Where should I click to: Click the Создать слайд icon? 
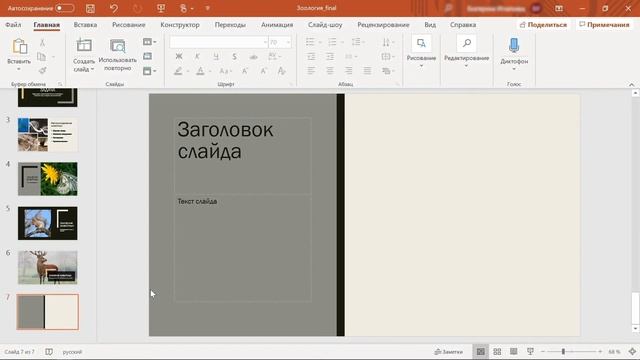84,45
